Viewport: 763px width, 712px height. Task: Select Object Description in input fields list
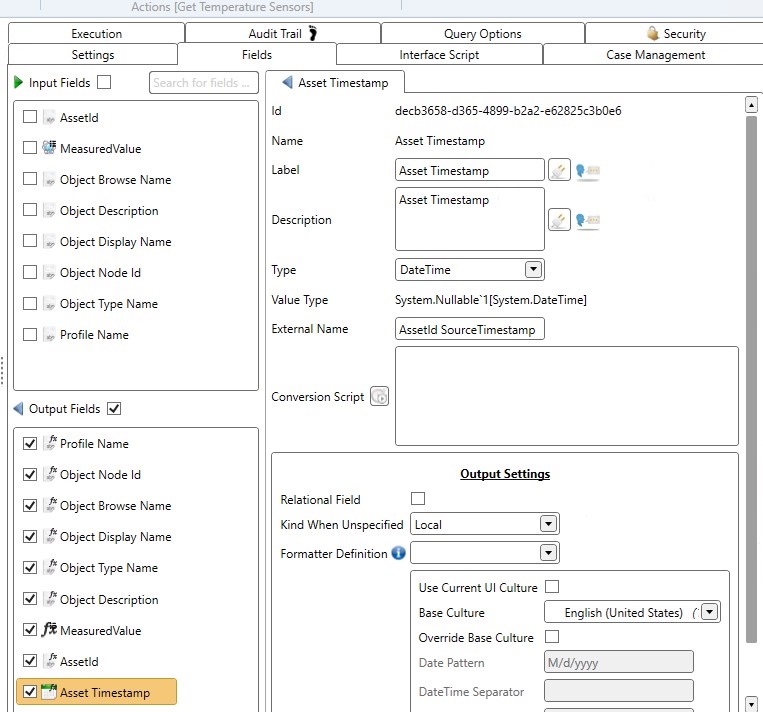click(109, 211)
